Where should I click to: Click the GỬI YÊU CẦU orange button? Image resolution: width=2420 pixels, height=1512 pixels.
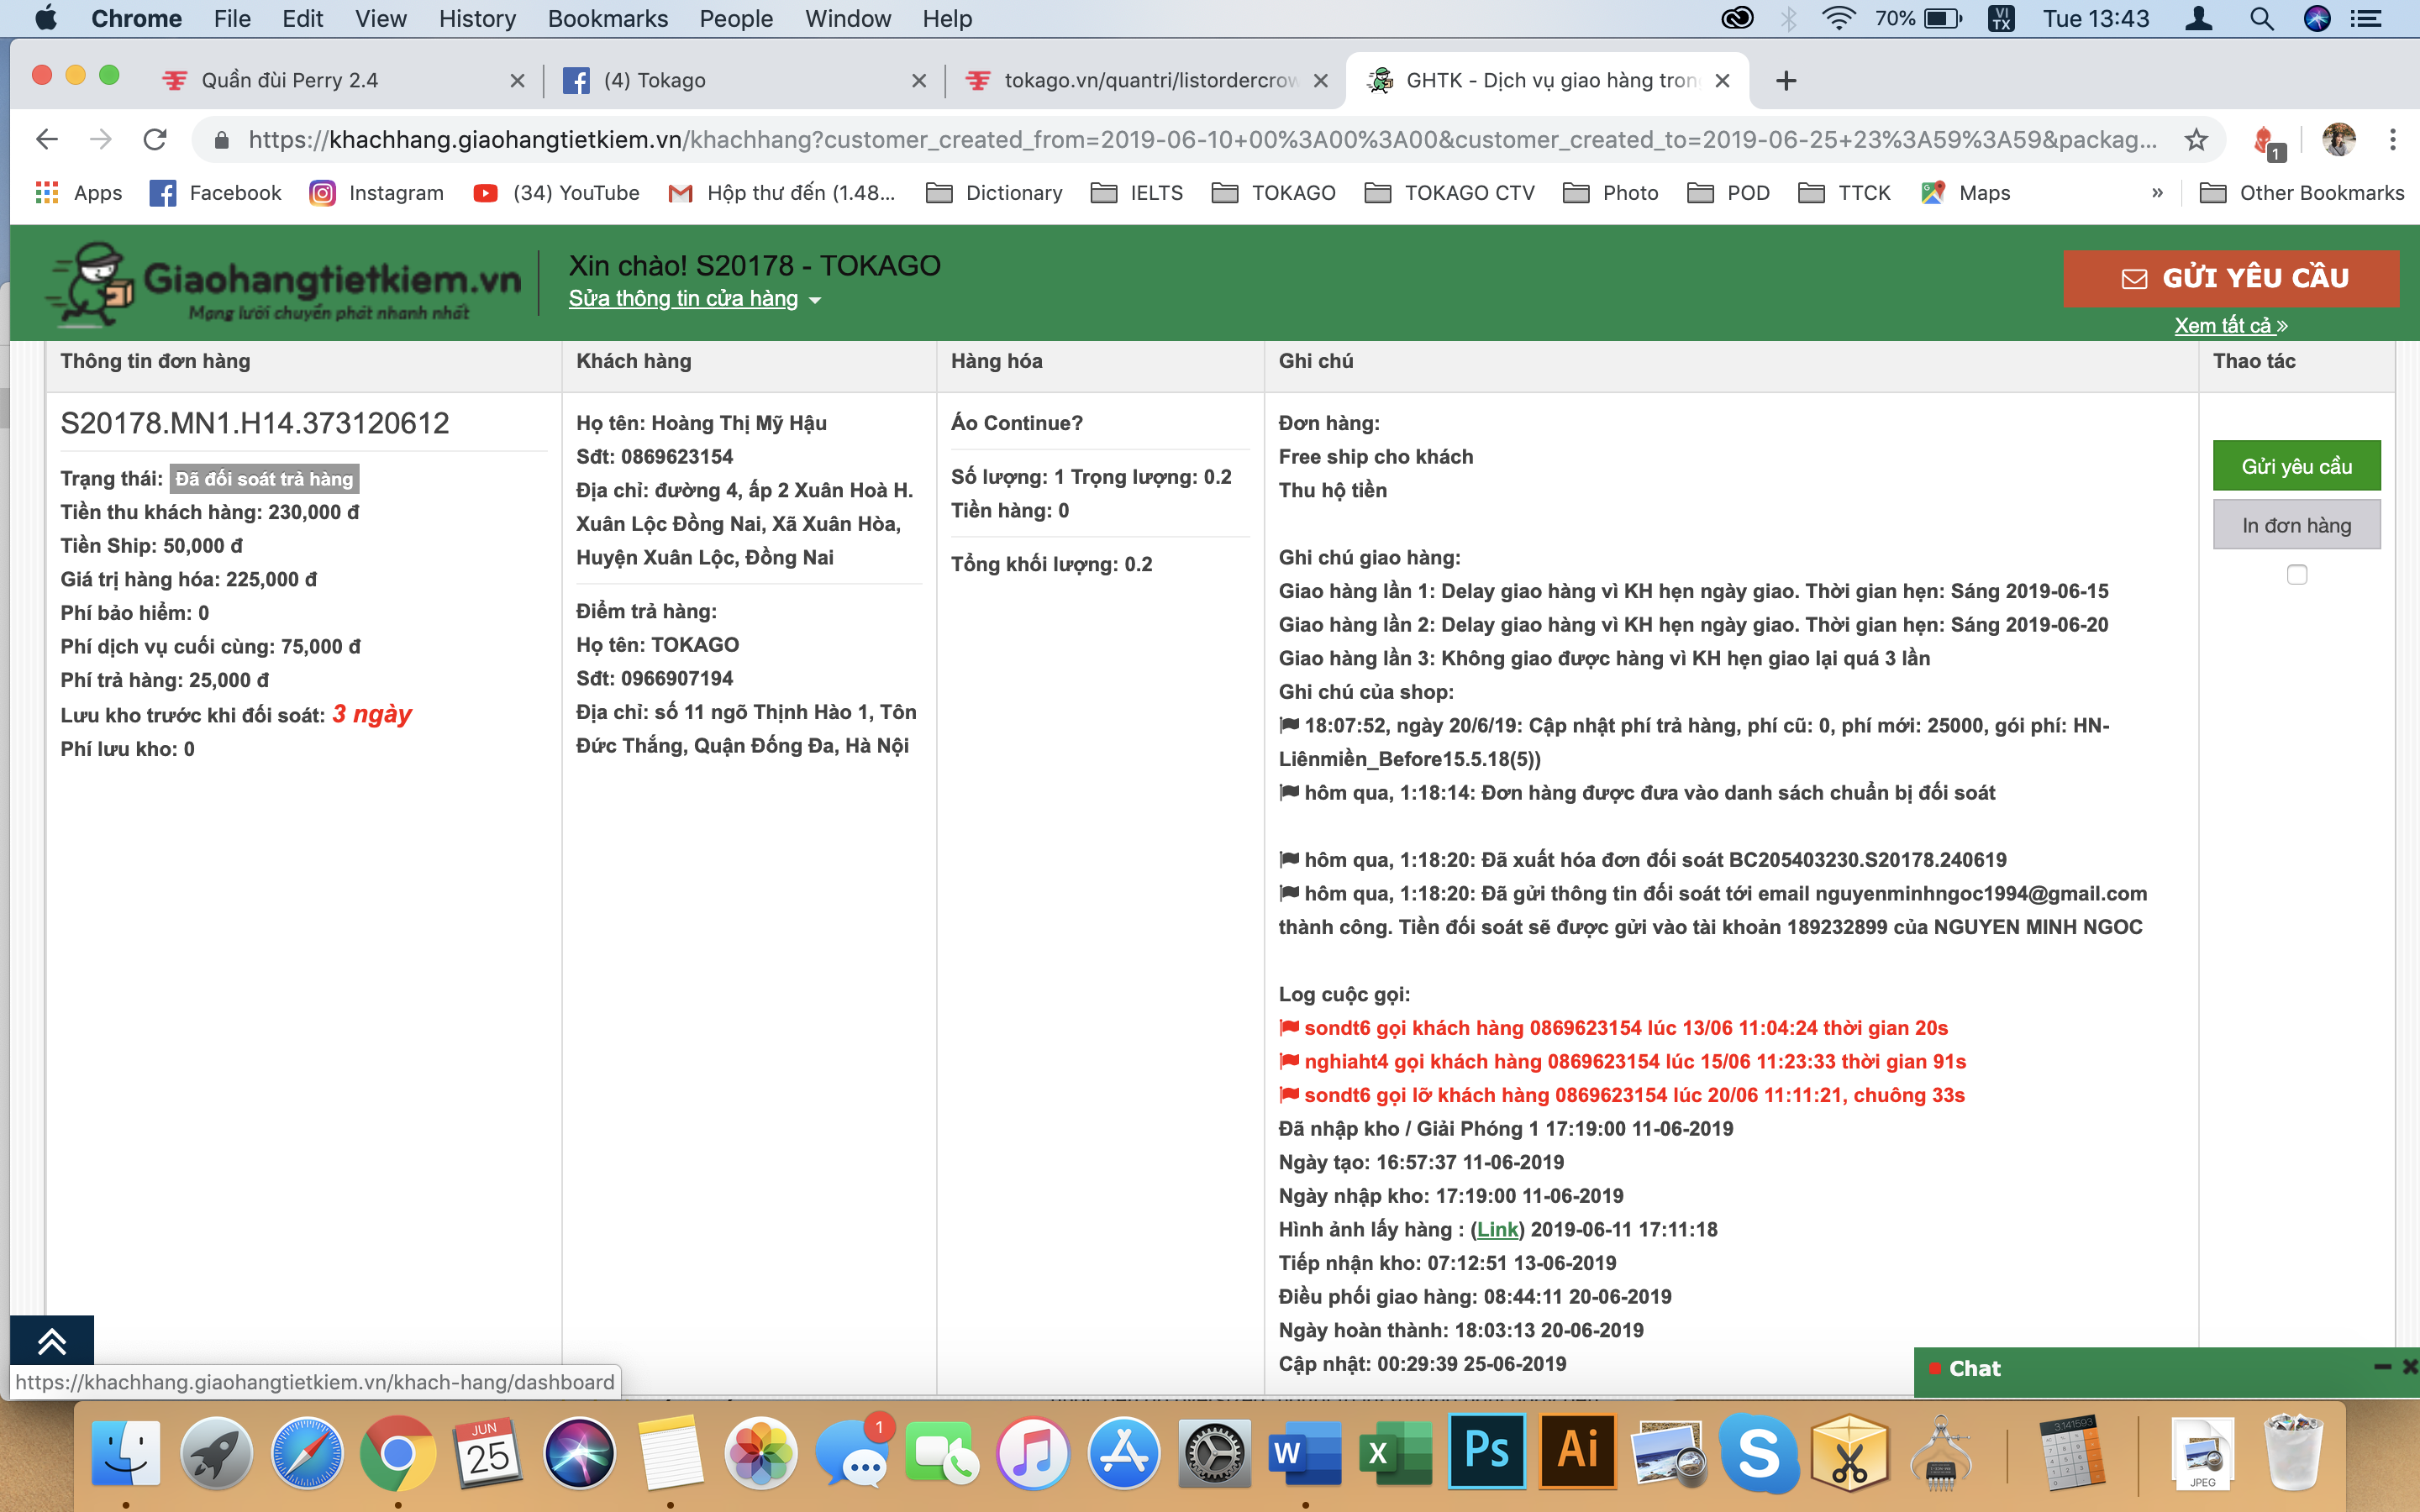pos(2231,278)
